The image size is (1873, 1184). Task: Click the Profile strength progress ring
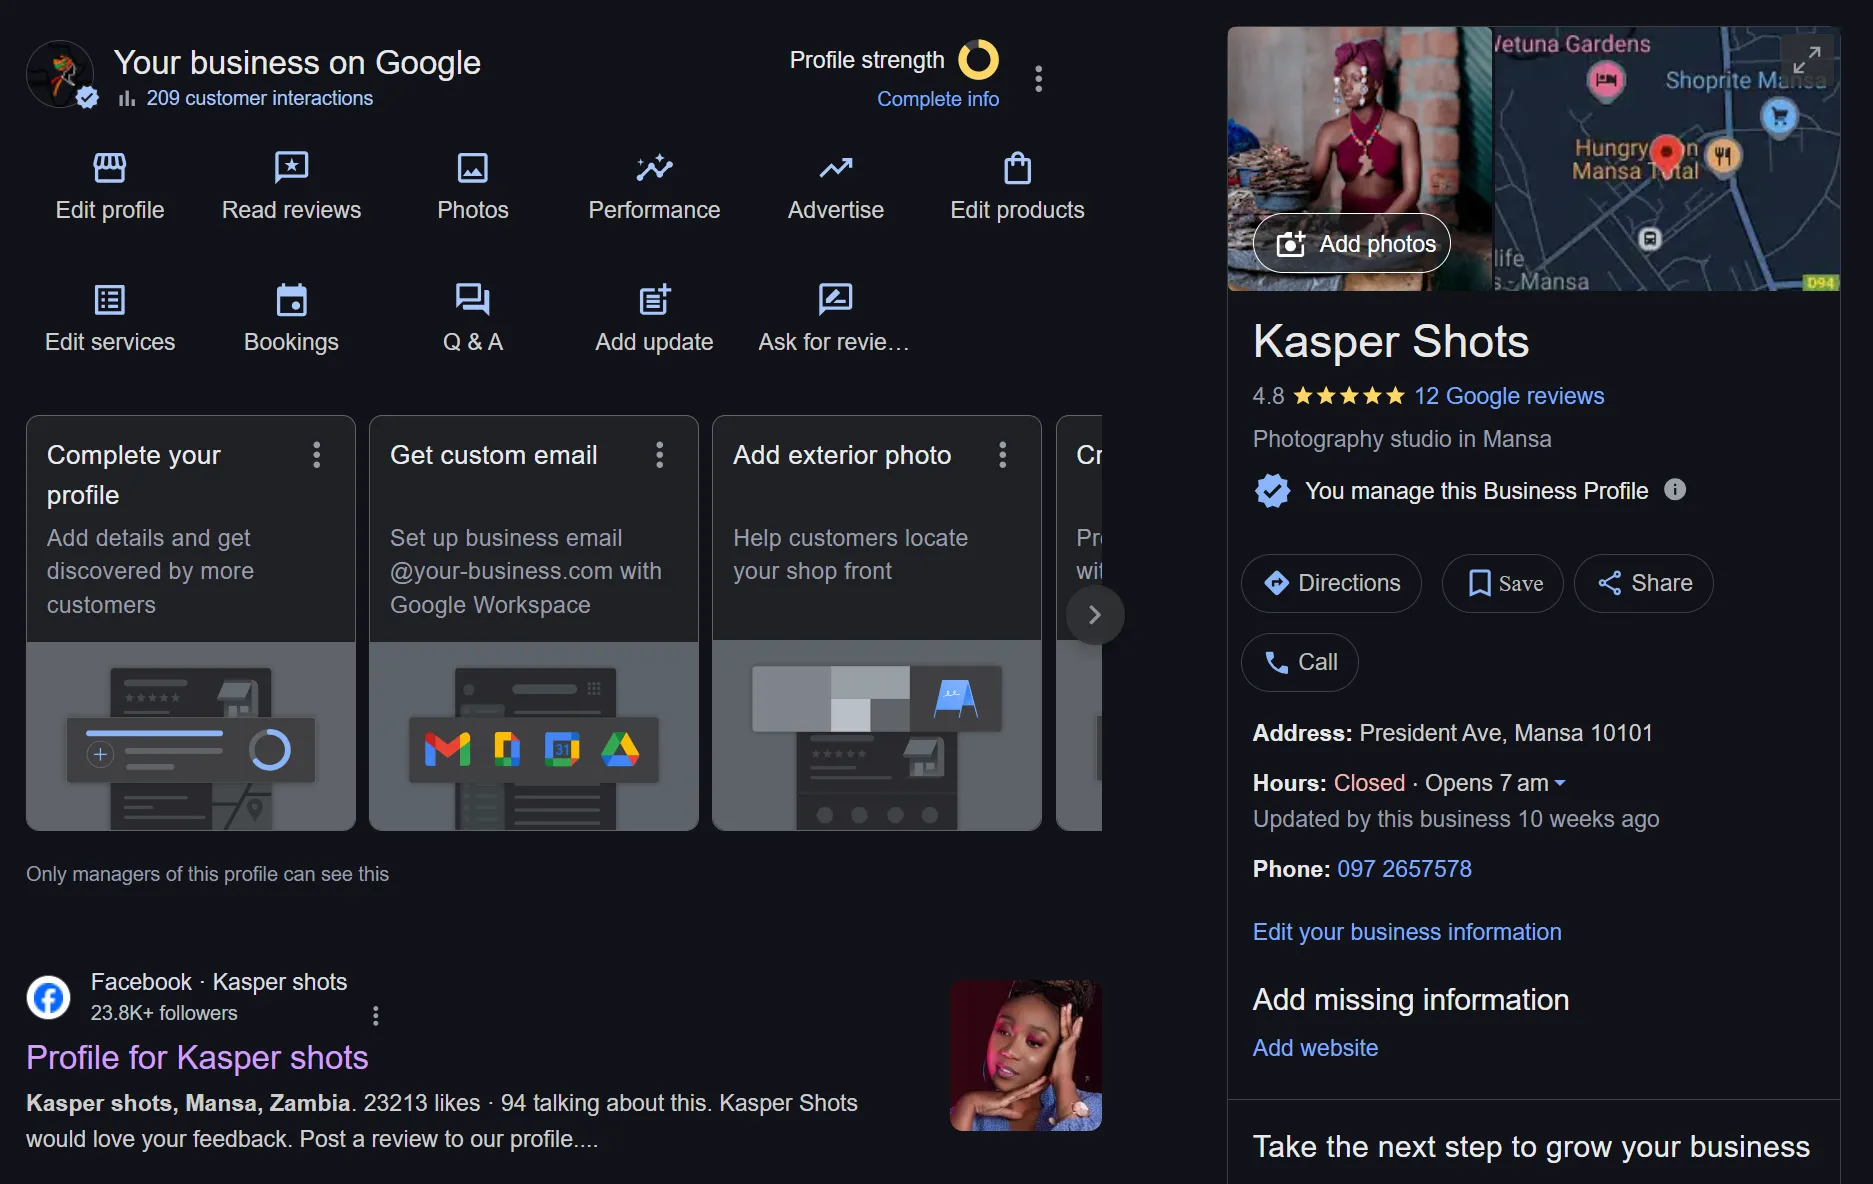coord(979,59)
